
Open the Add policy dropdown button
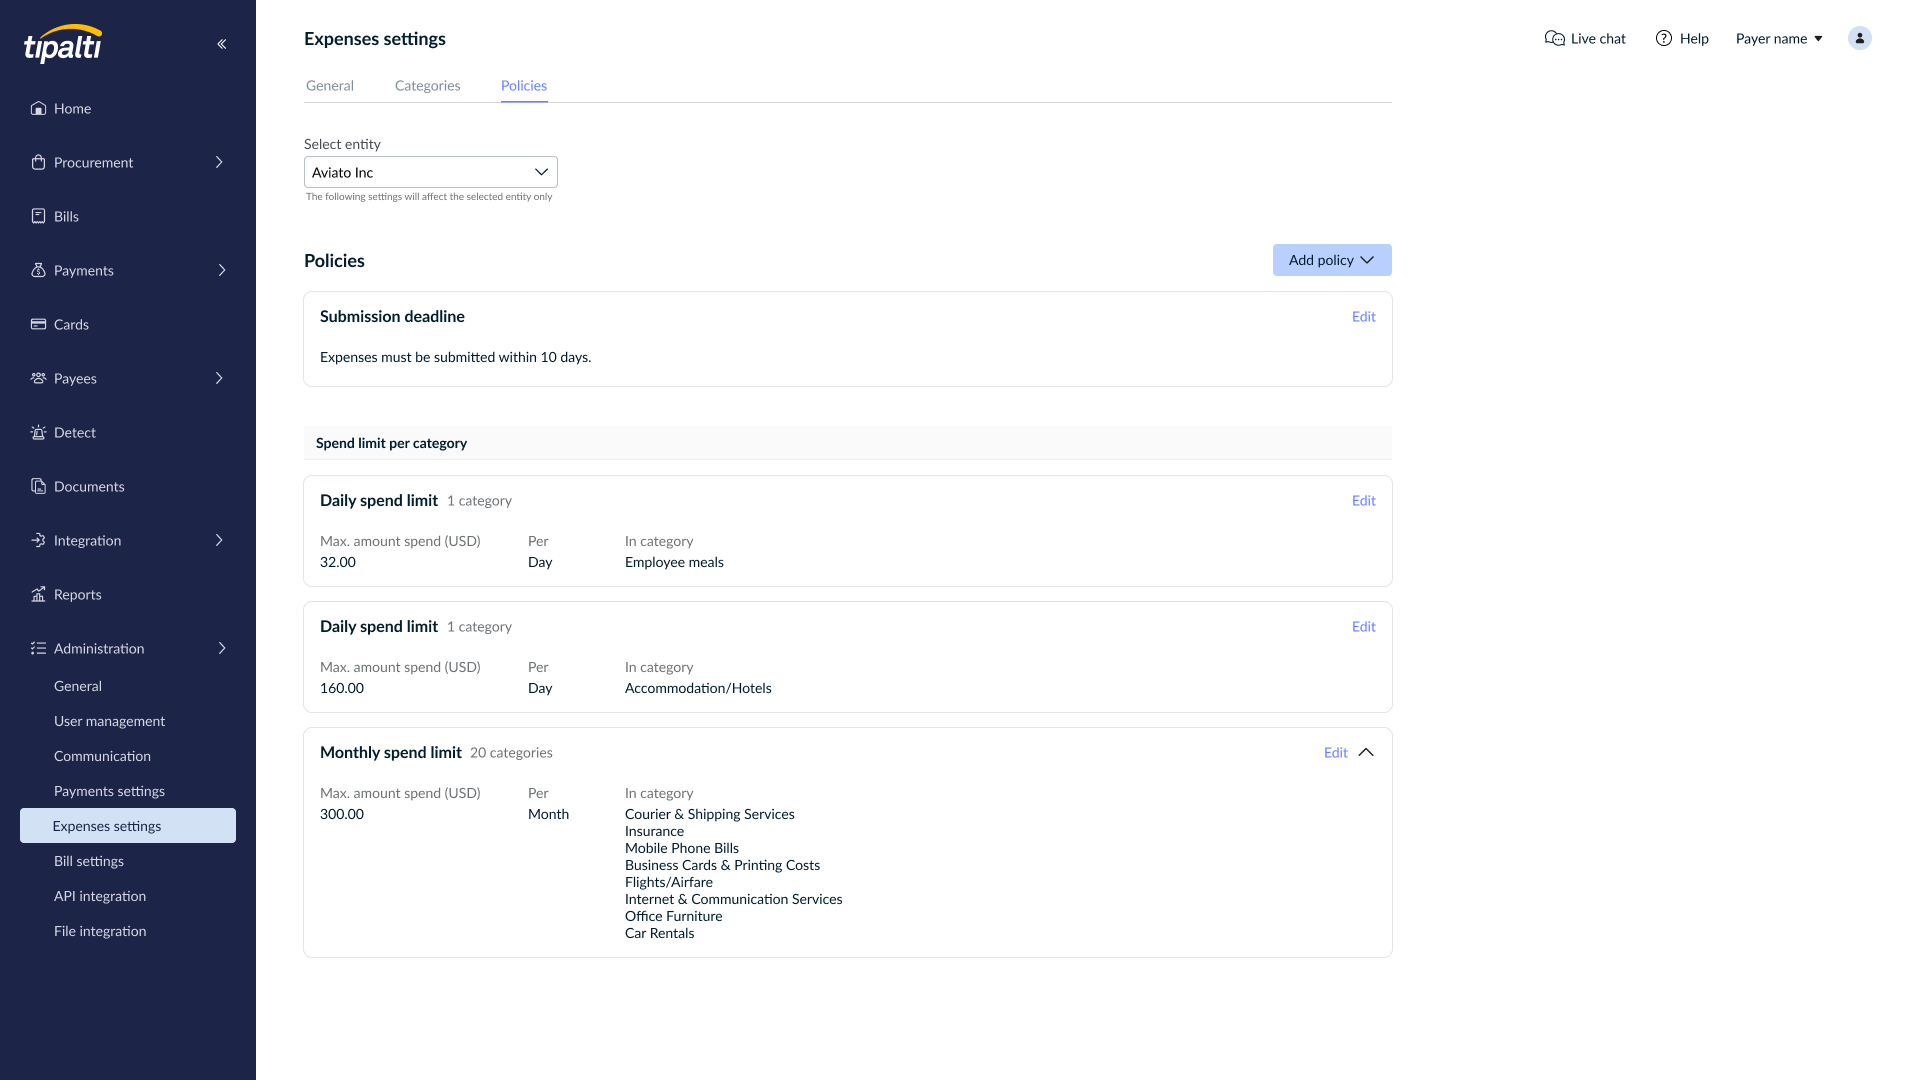(x=1332, y=260)
